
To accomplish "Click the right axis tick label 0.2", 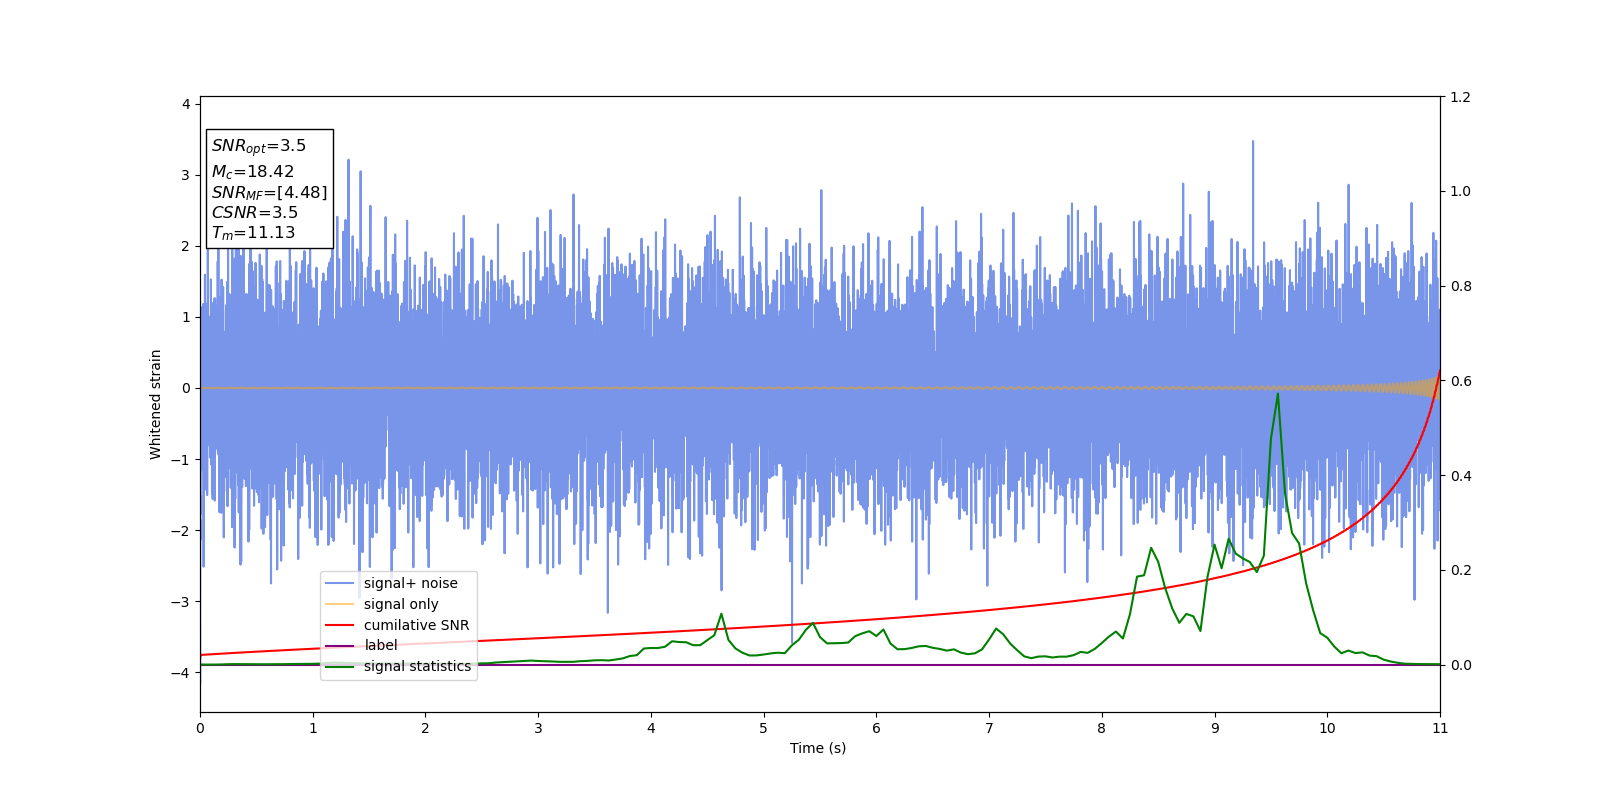I will [x=1461, y=570].
